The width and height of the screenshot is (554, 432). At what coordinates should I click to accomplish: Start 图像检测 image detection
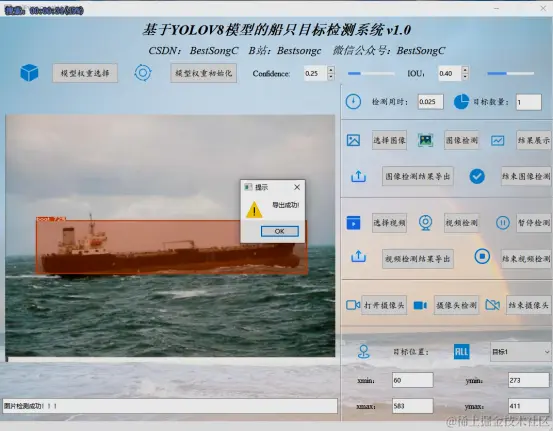461,140
